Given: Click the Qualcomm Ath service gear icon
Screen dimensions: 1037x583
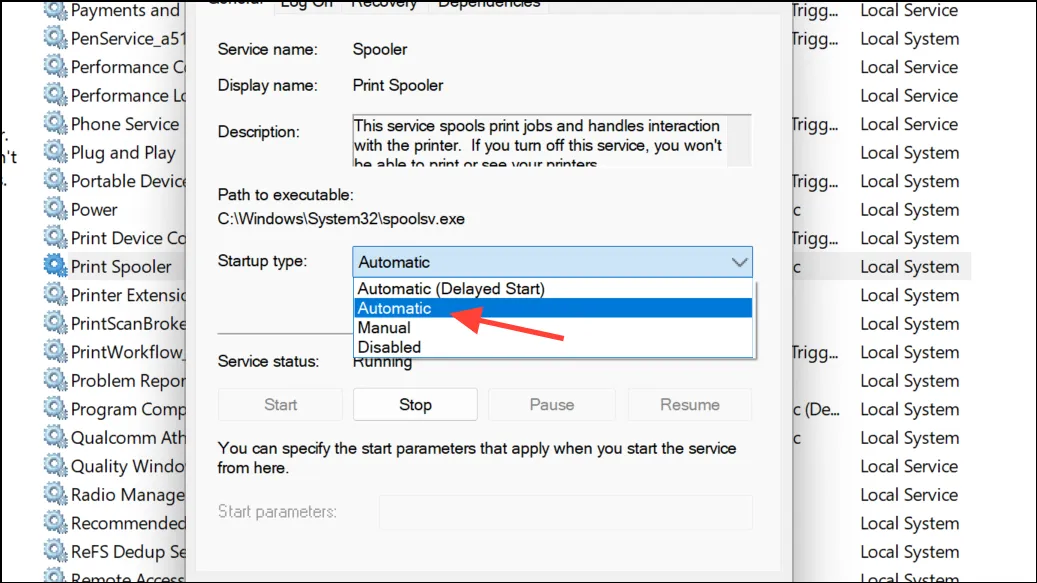Looking at the screenshot, I should tap(56, 438).
